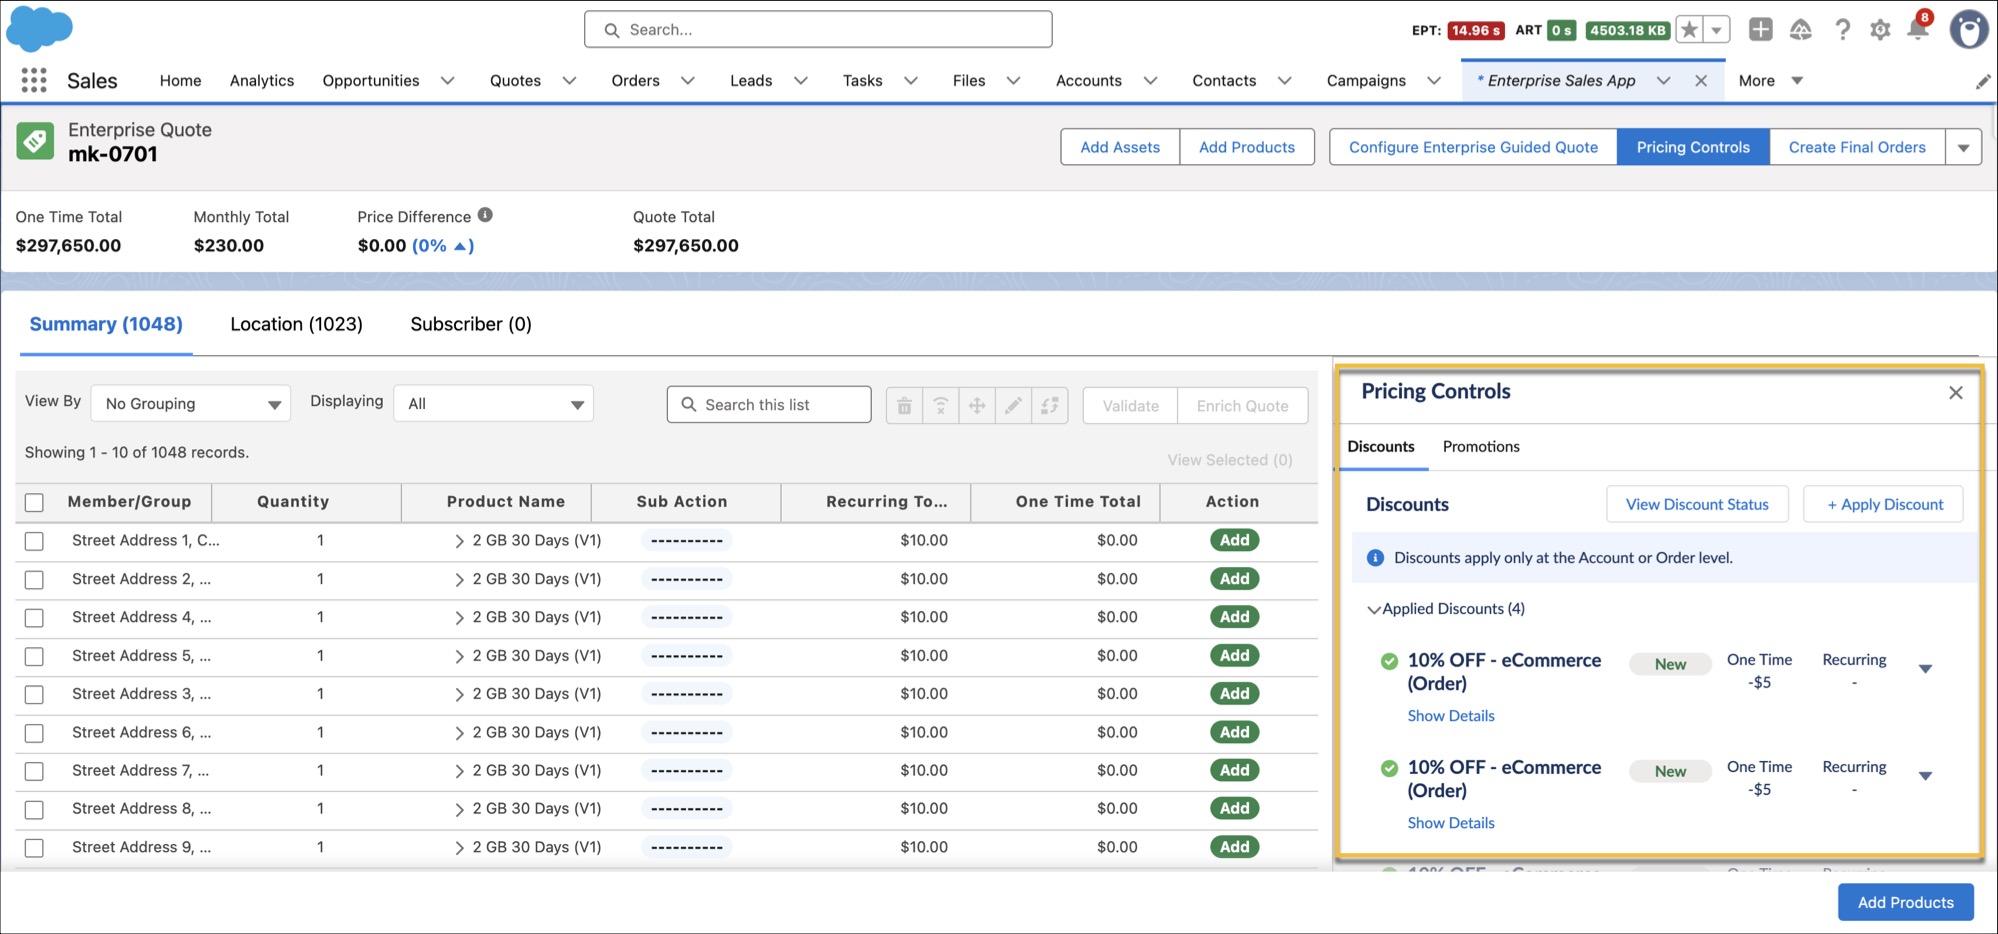Open the Promotions tab

(1481, 447)
